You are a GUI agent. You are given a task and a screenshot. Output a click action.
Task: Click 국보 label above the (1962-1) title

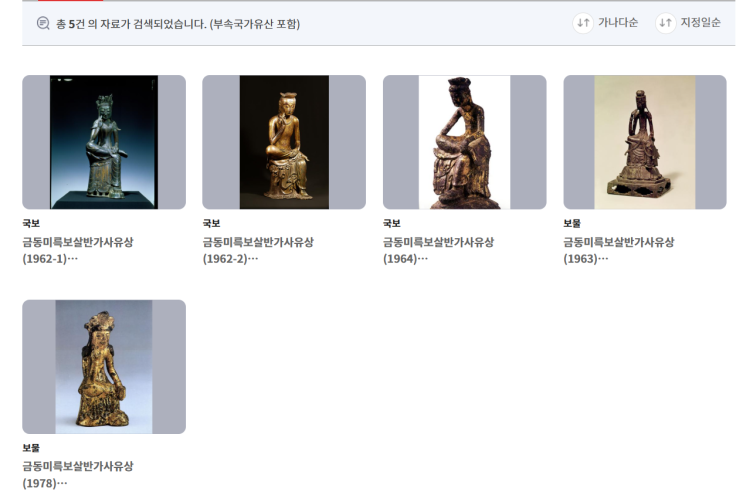click(31, 223)
